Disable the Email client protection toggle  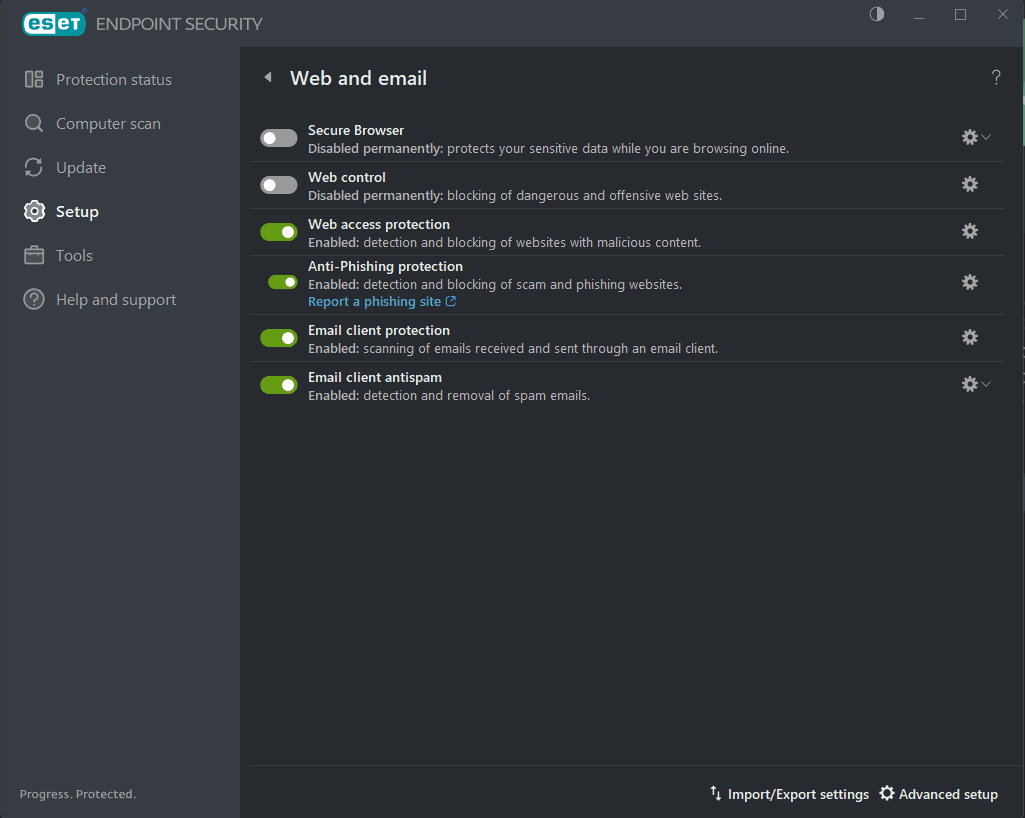pyautogui.click(x=279, y=338)
